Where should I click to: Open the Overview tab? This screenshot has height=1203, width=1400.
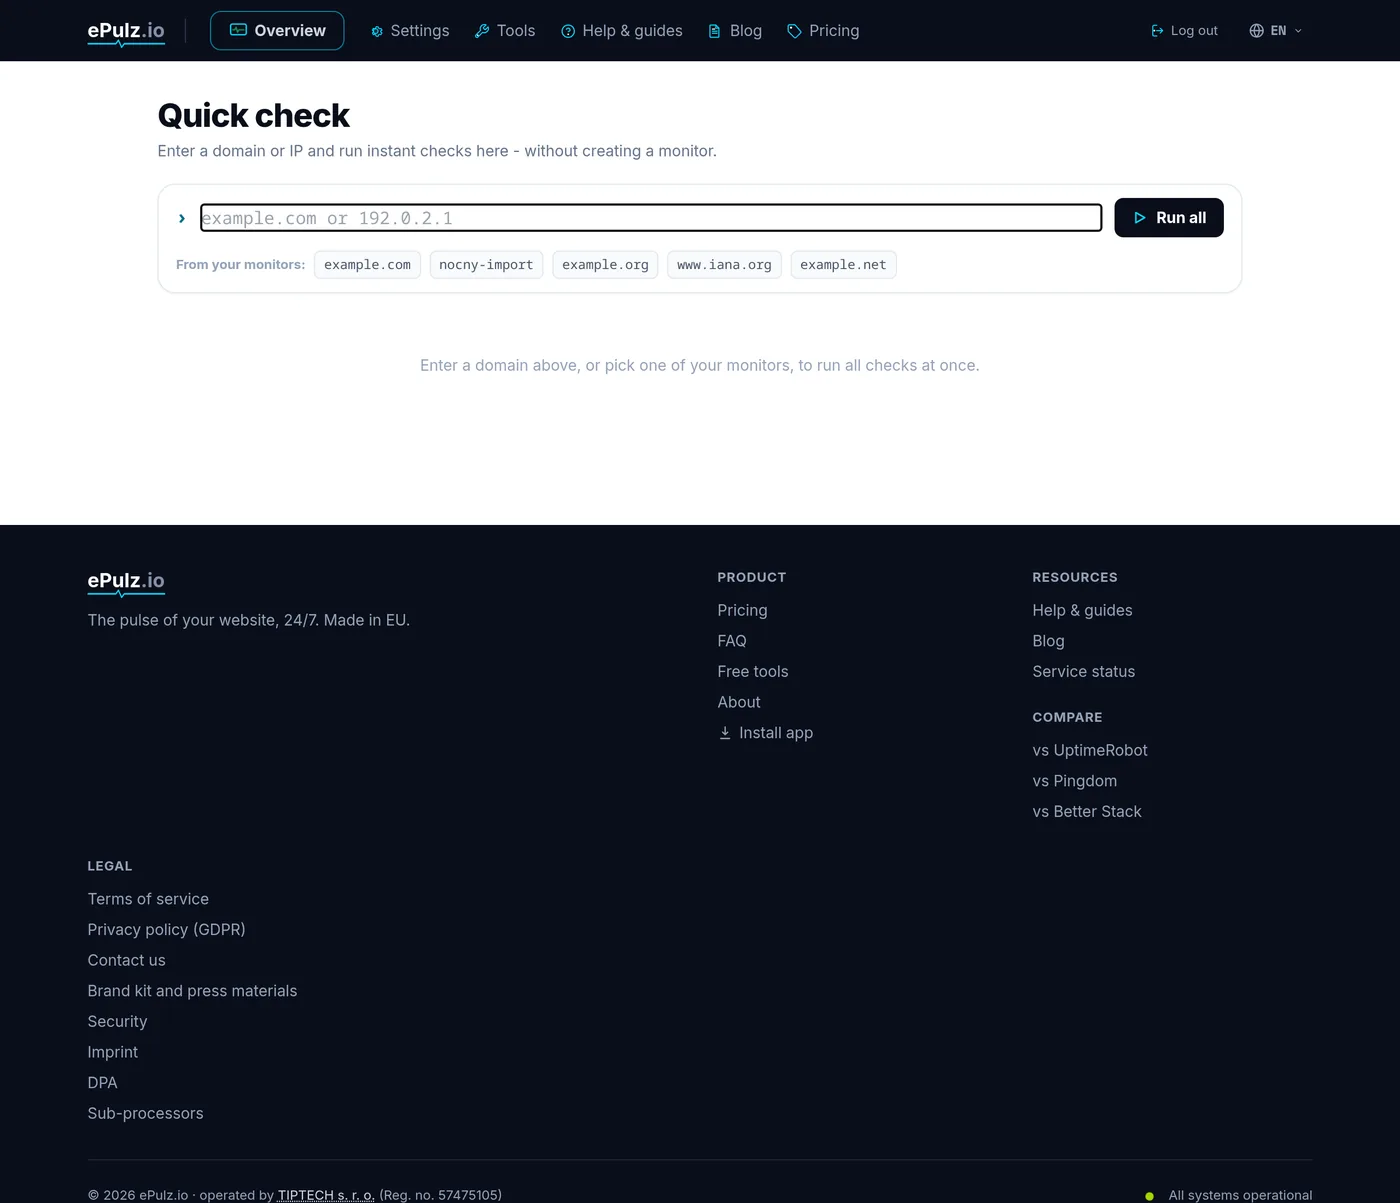click(277, 31)
